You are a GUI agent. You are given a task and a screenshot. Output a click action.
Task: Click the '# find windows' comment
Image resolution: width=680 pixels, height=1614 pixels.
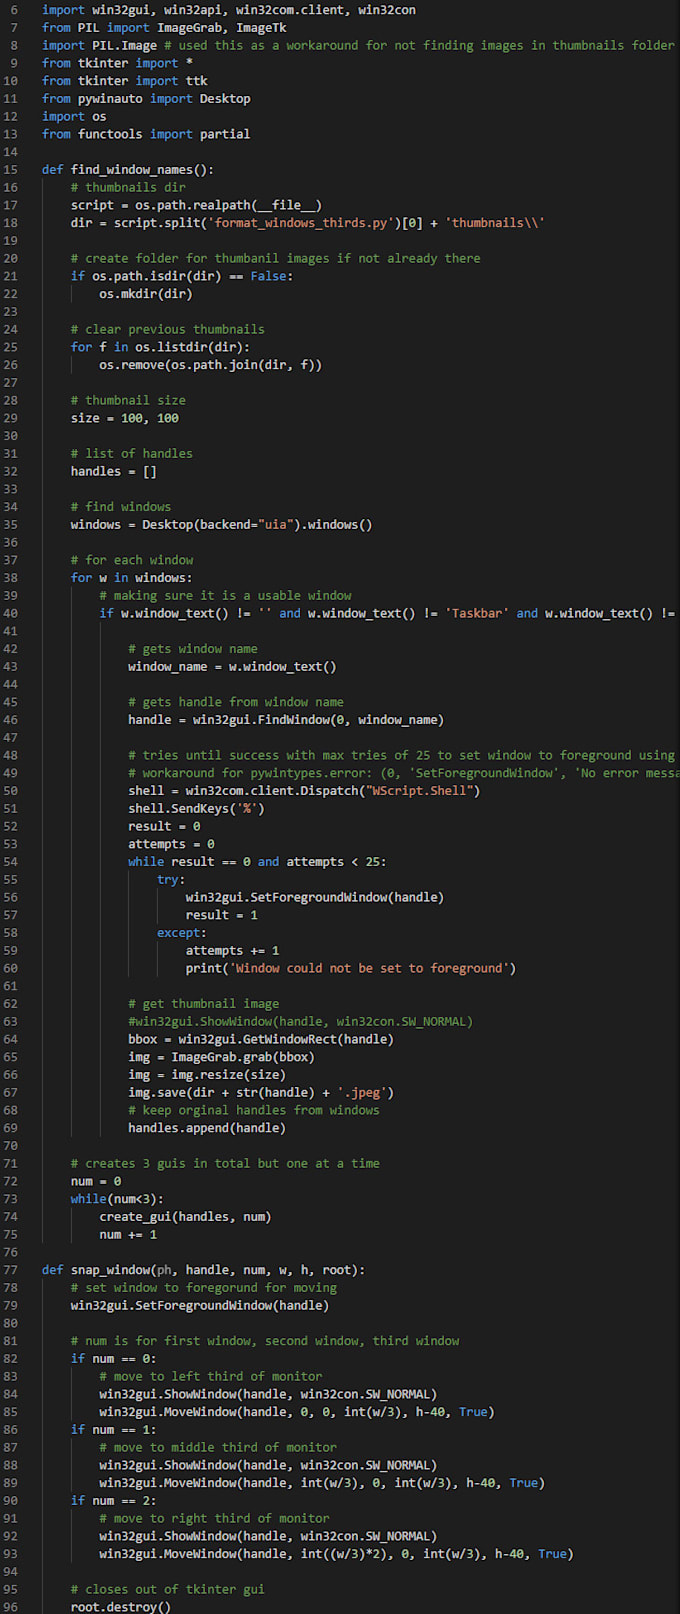pyautogui.click(x=121, y=507)
